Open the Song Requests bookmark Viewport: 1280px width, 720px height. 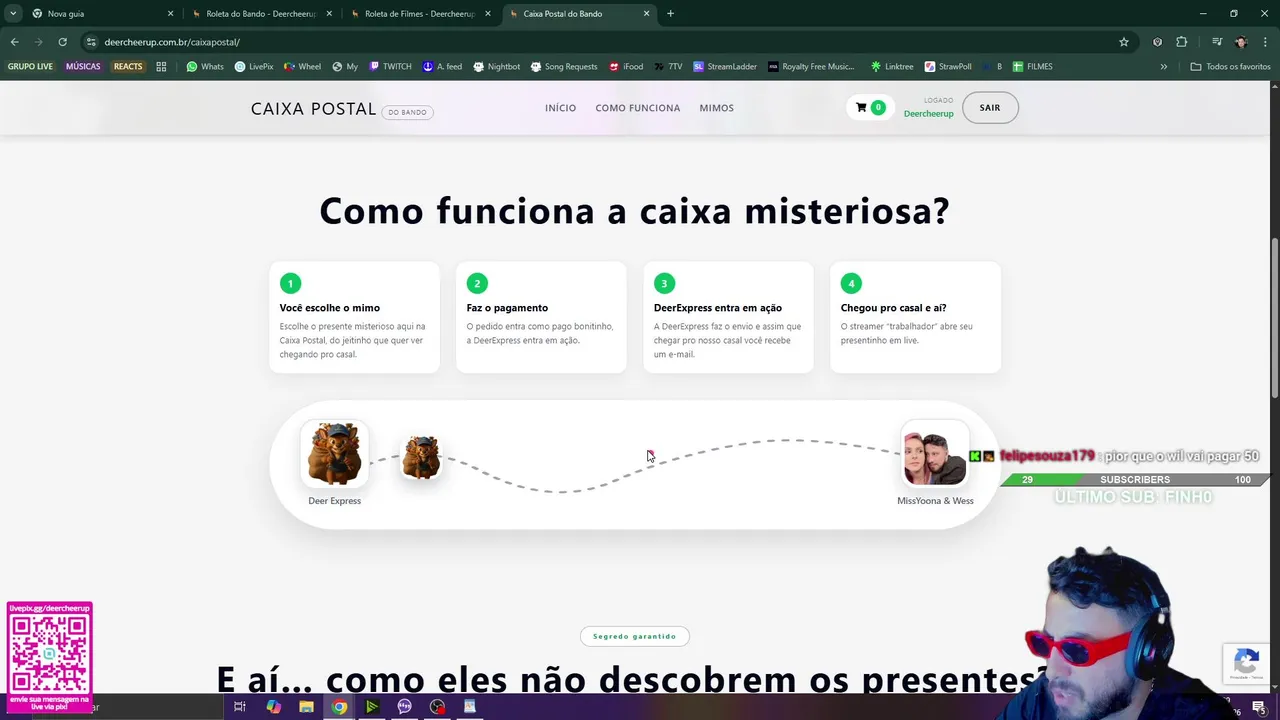[564, 67]
